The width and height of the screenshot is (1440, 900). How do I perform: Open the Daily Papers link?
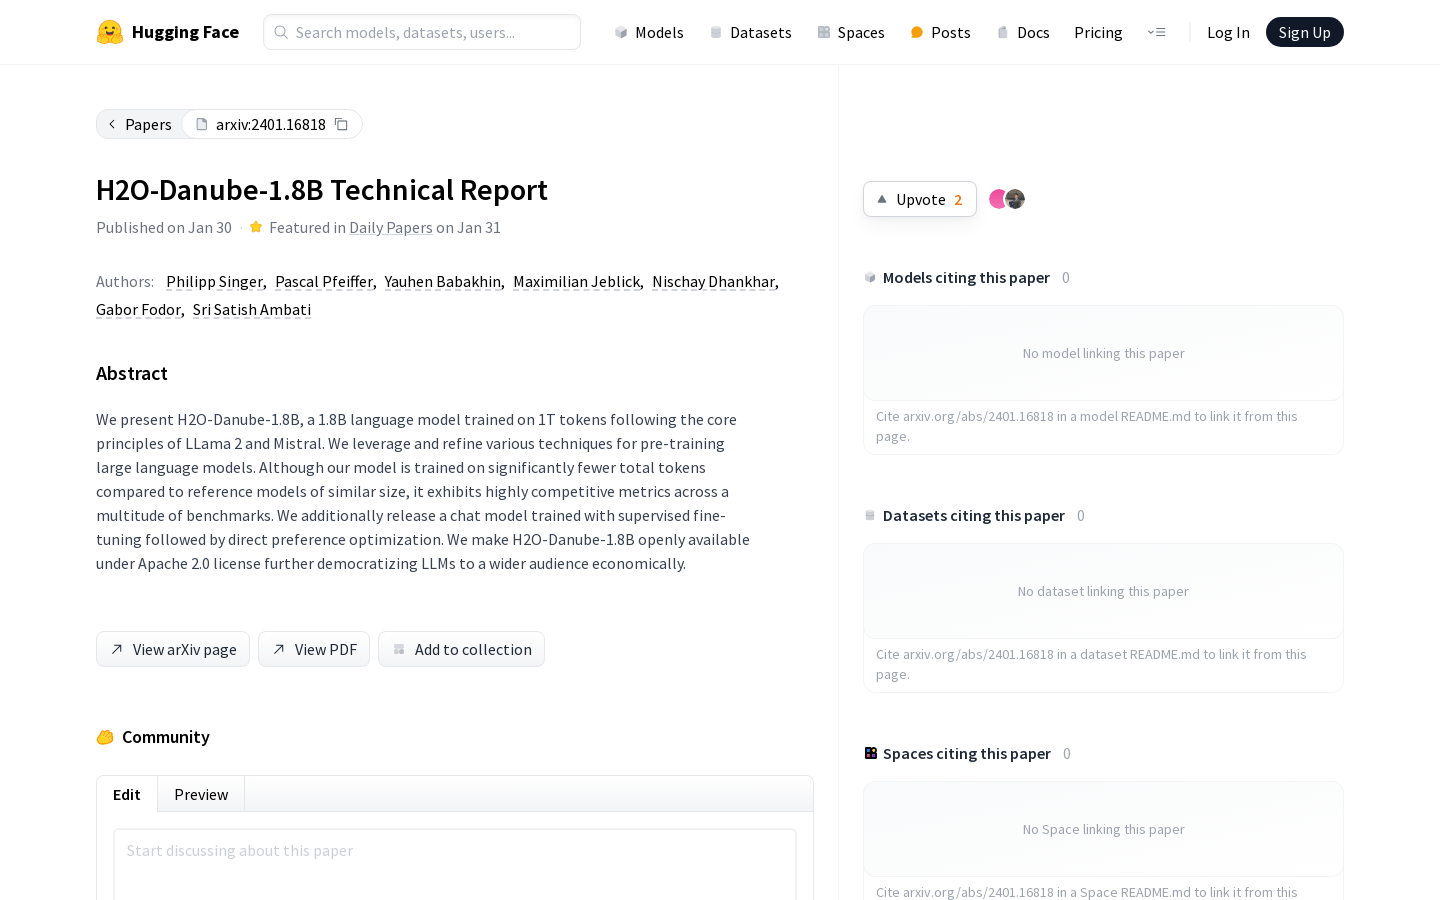pos(391,227)
